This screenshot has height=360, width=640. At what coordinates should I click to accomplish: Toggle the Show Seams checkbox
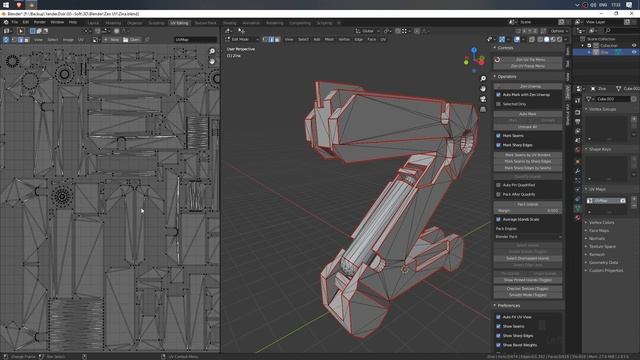498,326
